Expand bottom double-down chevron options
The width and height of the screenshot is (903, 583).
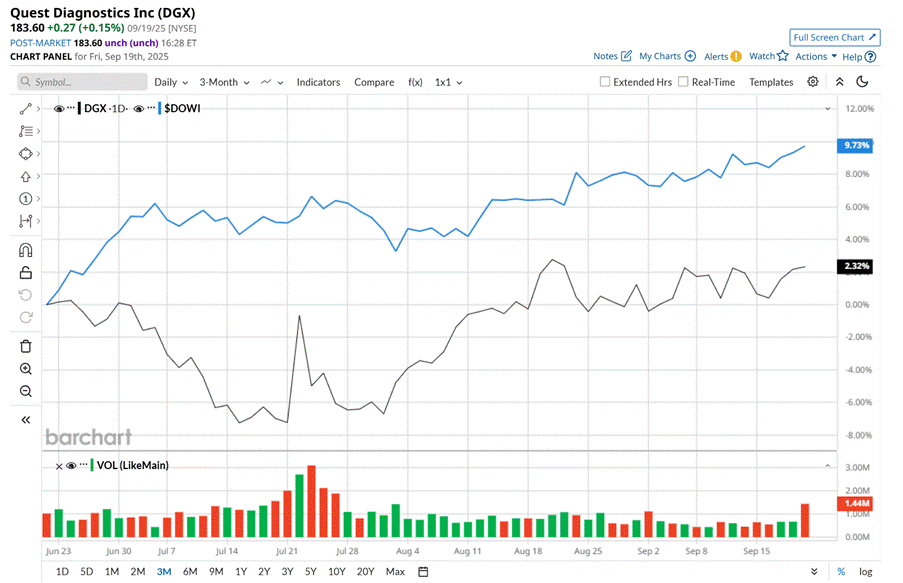pyautogui.click(x=814, y=571)
